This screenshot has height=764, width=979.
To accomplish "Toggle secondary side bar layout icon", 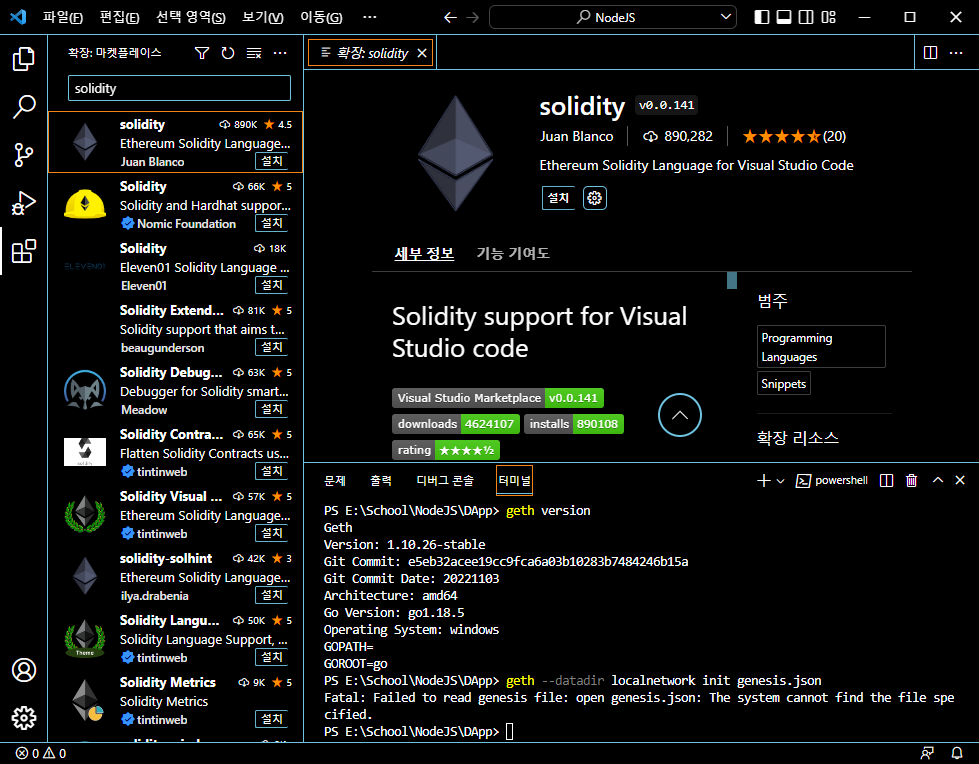I will (806, 17).
